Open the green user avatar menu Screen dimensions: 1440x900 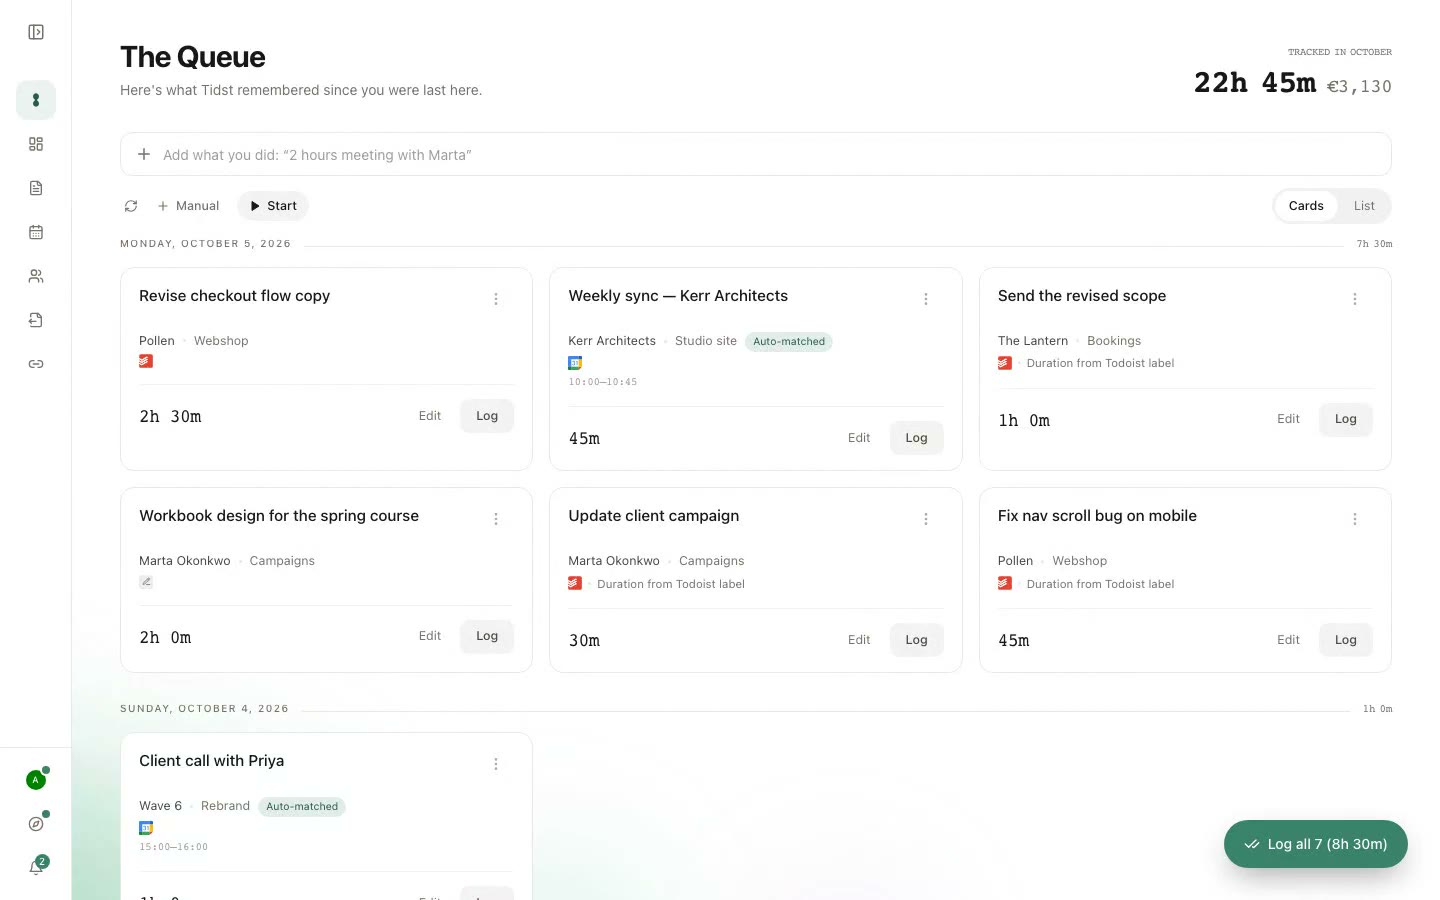point(36,780)
